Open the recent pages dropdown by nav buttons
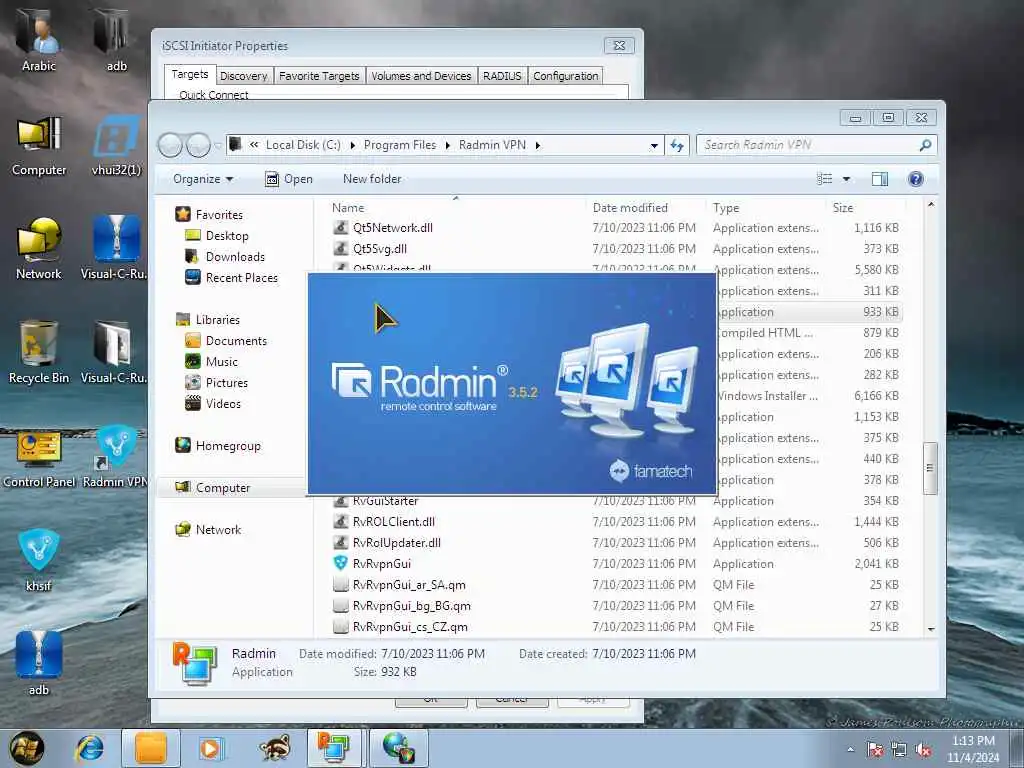Image resolution: width=1024 pixels, height=768 pixels. (218, 145)
